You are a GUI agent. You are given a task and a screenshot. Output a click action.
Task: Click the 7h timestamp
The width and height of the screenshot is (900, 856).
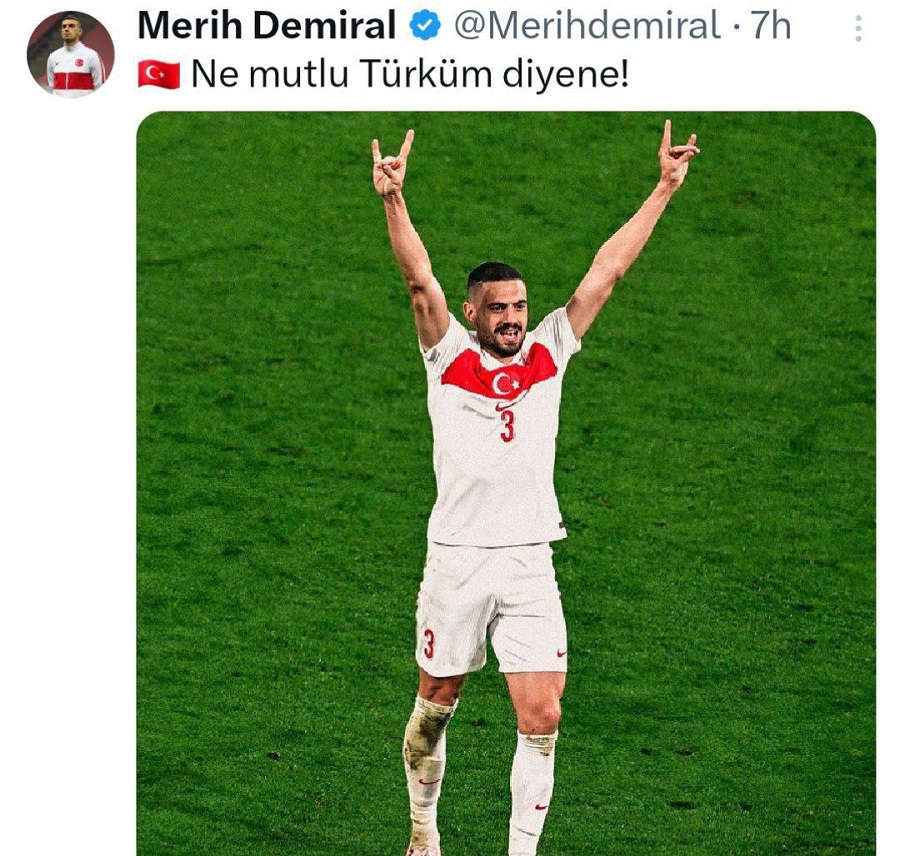coord(771,26)
